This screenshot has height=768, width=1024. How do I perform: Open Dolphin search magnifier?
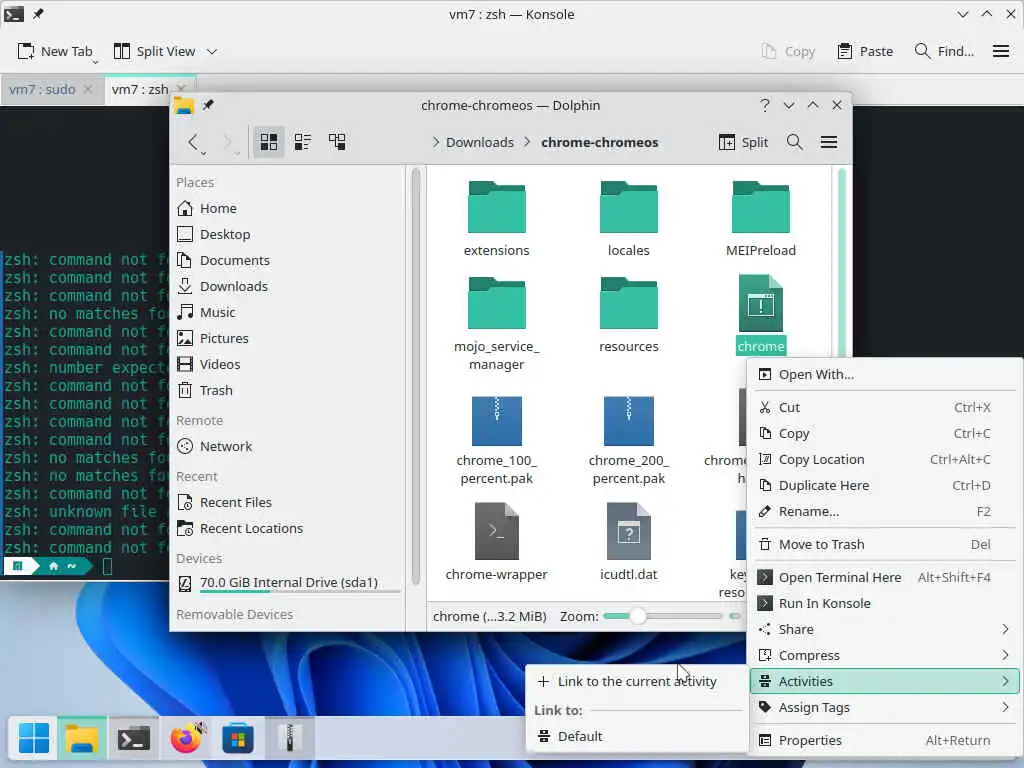794,142
